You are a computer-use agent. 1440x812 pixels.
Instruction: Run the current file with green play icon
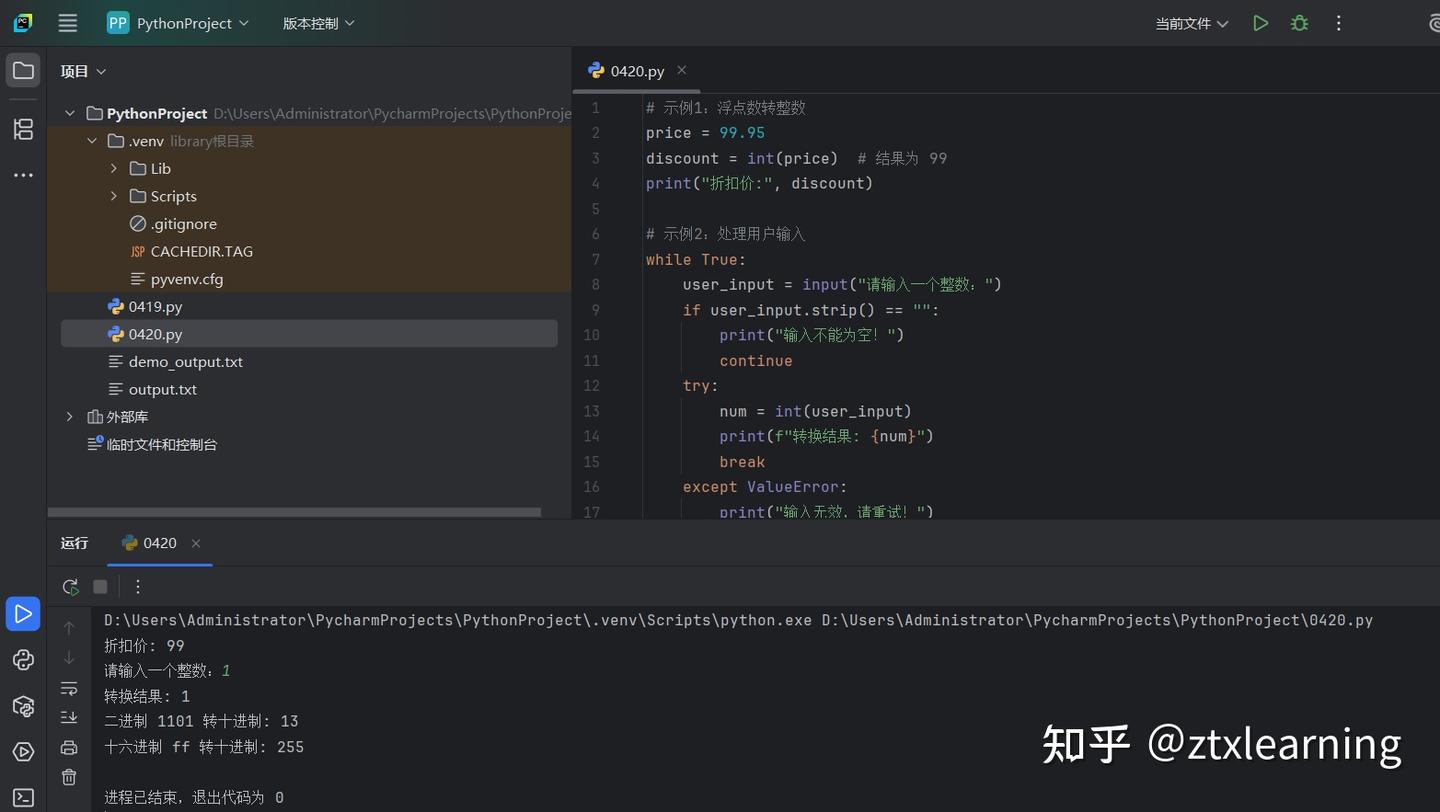[x=1260, y=23]
